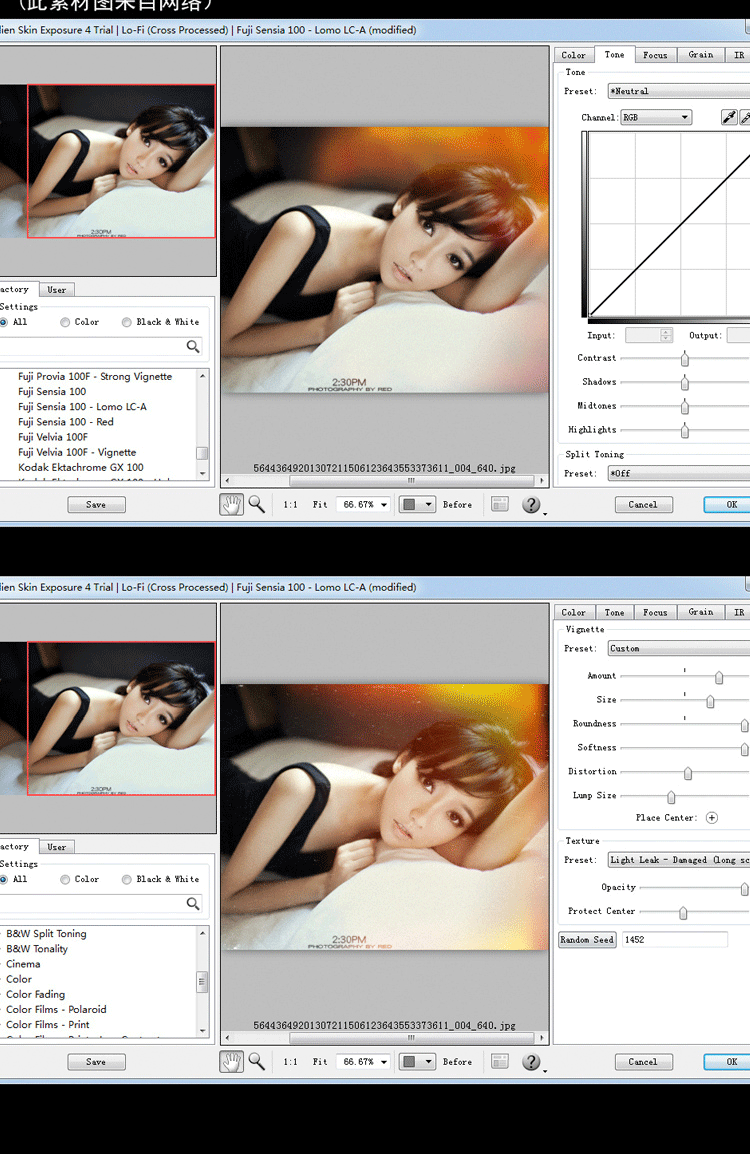Switch to the Grain tab in the Tone window
This screenshot has width=750, height=1154.
click(701, 55)
